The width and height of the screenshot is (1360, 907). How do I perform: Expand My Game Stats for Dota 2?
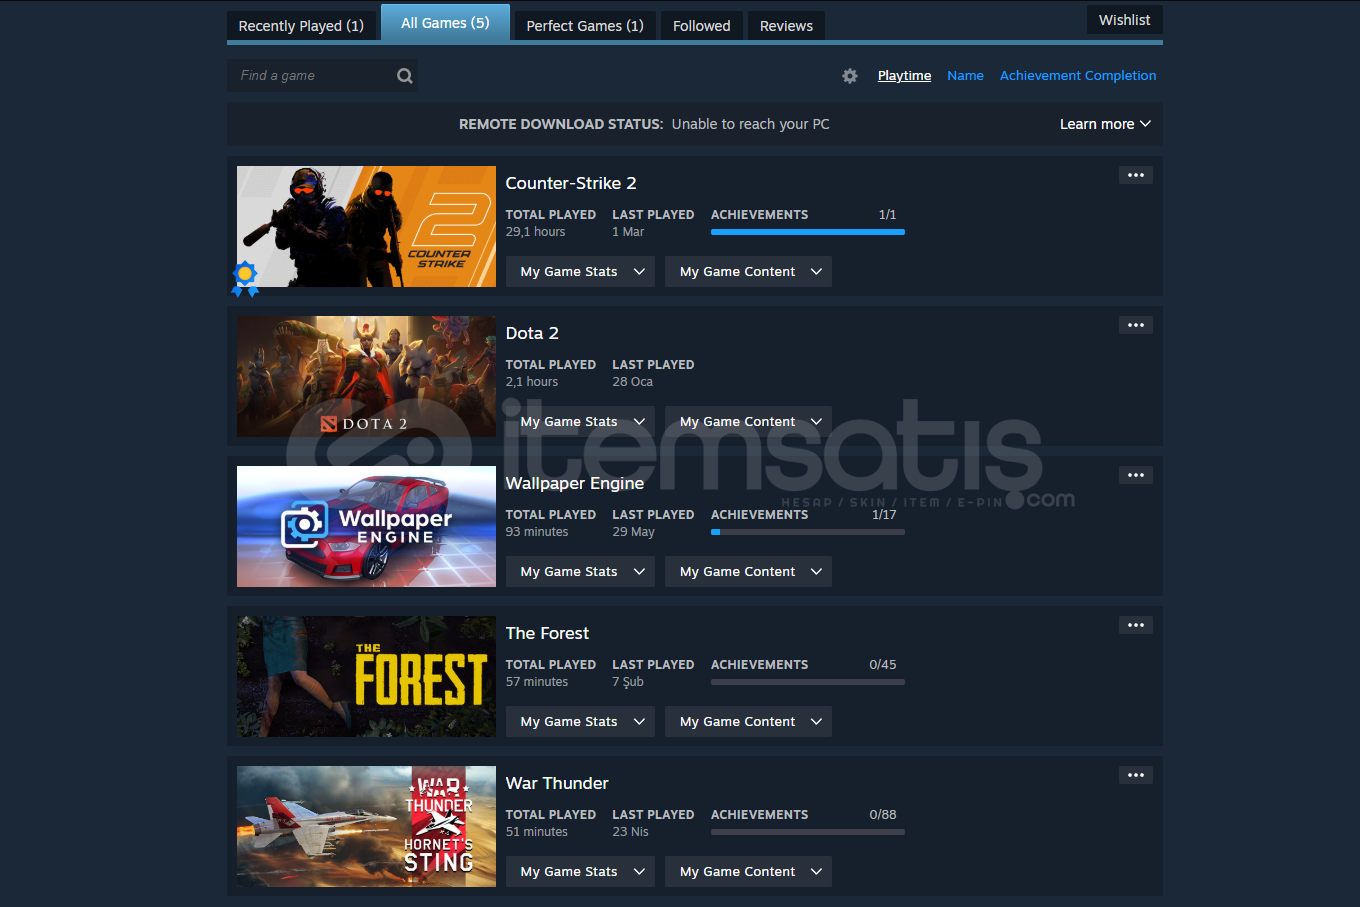pyautogui.click(x=581, y=422)
